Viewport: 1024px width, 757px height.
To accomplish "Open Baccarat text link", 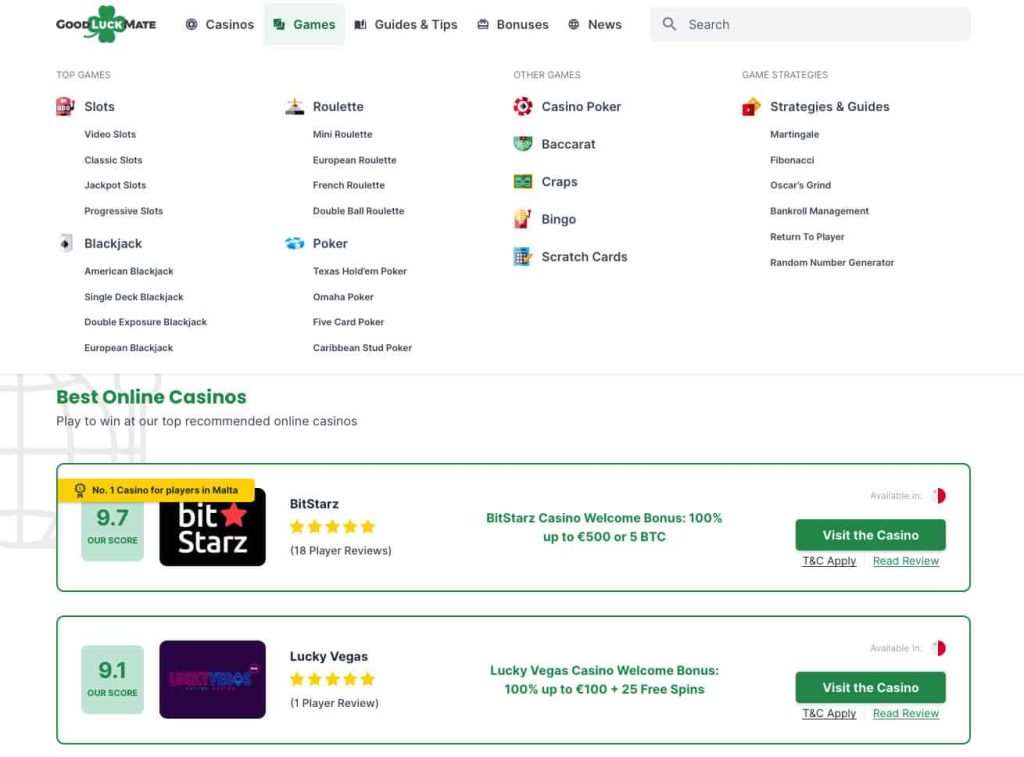I will [x=568, y=144].
